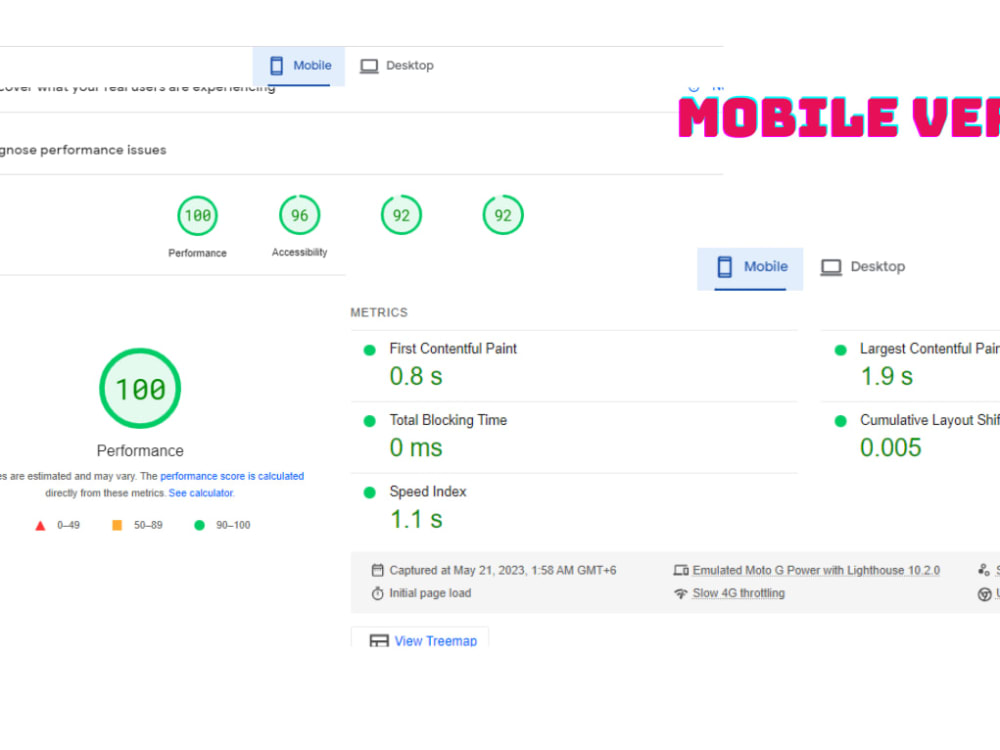Click the green circle 90–100 legend icon
This screenshot has height=750, width=1000.
click(x=200, y=525)
